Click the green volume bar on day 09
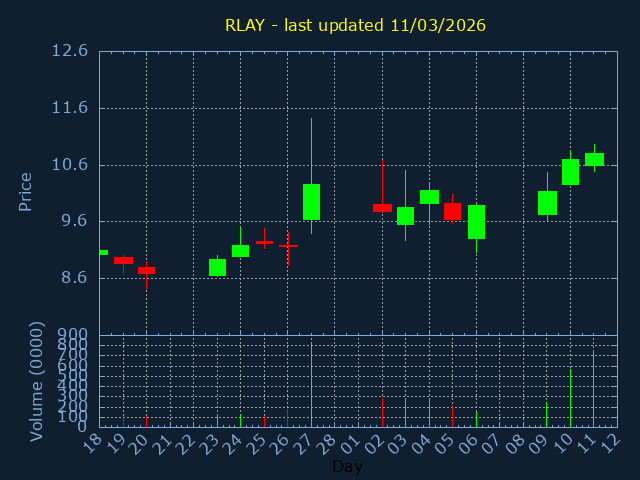640x480 pixels. click(x=547, y=414)
